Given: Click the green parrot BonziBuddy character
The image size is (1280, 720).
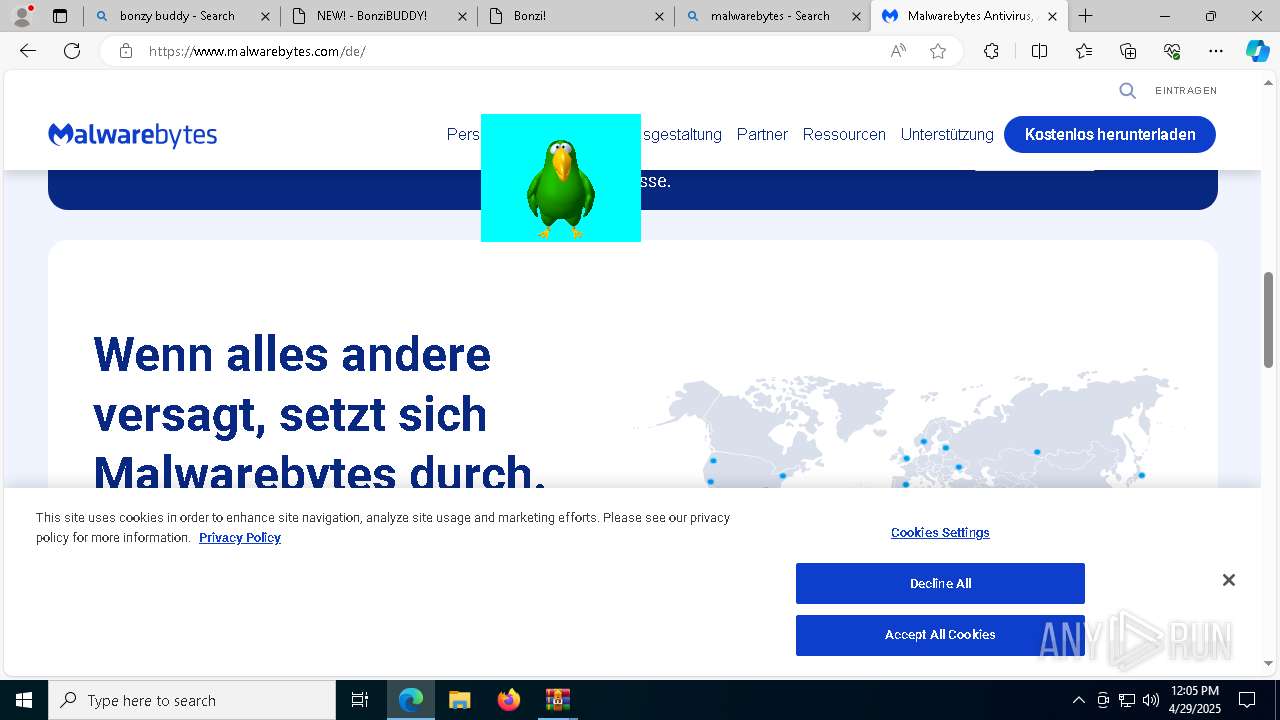Looking at the screenshot, I should tap(561, 190).
